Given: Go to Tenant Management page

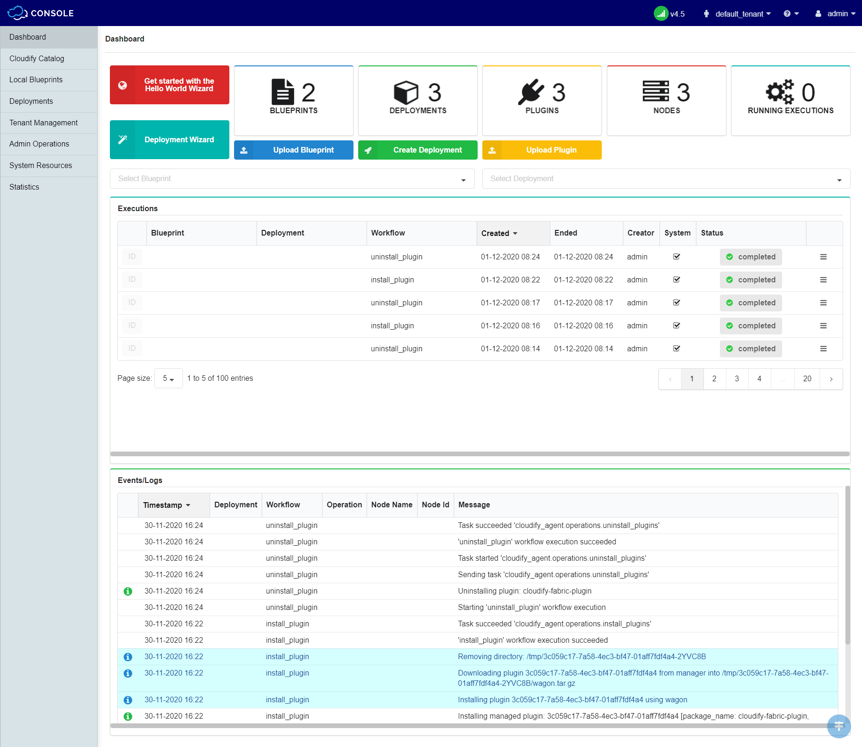Looking at the screenshot, I should tap(43, 122).
